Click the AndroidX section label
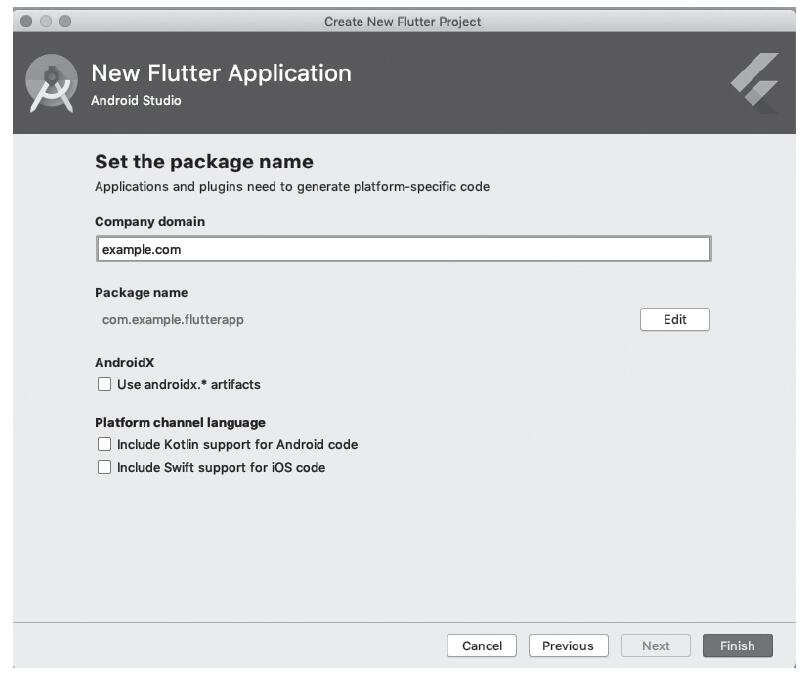Image resolution: width=811 pixels, height=673 pixels. tap(124, 363)
